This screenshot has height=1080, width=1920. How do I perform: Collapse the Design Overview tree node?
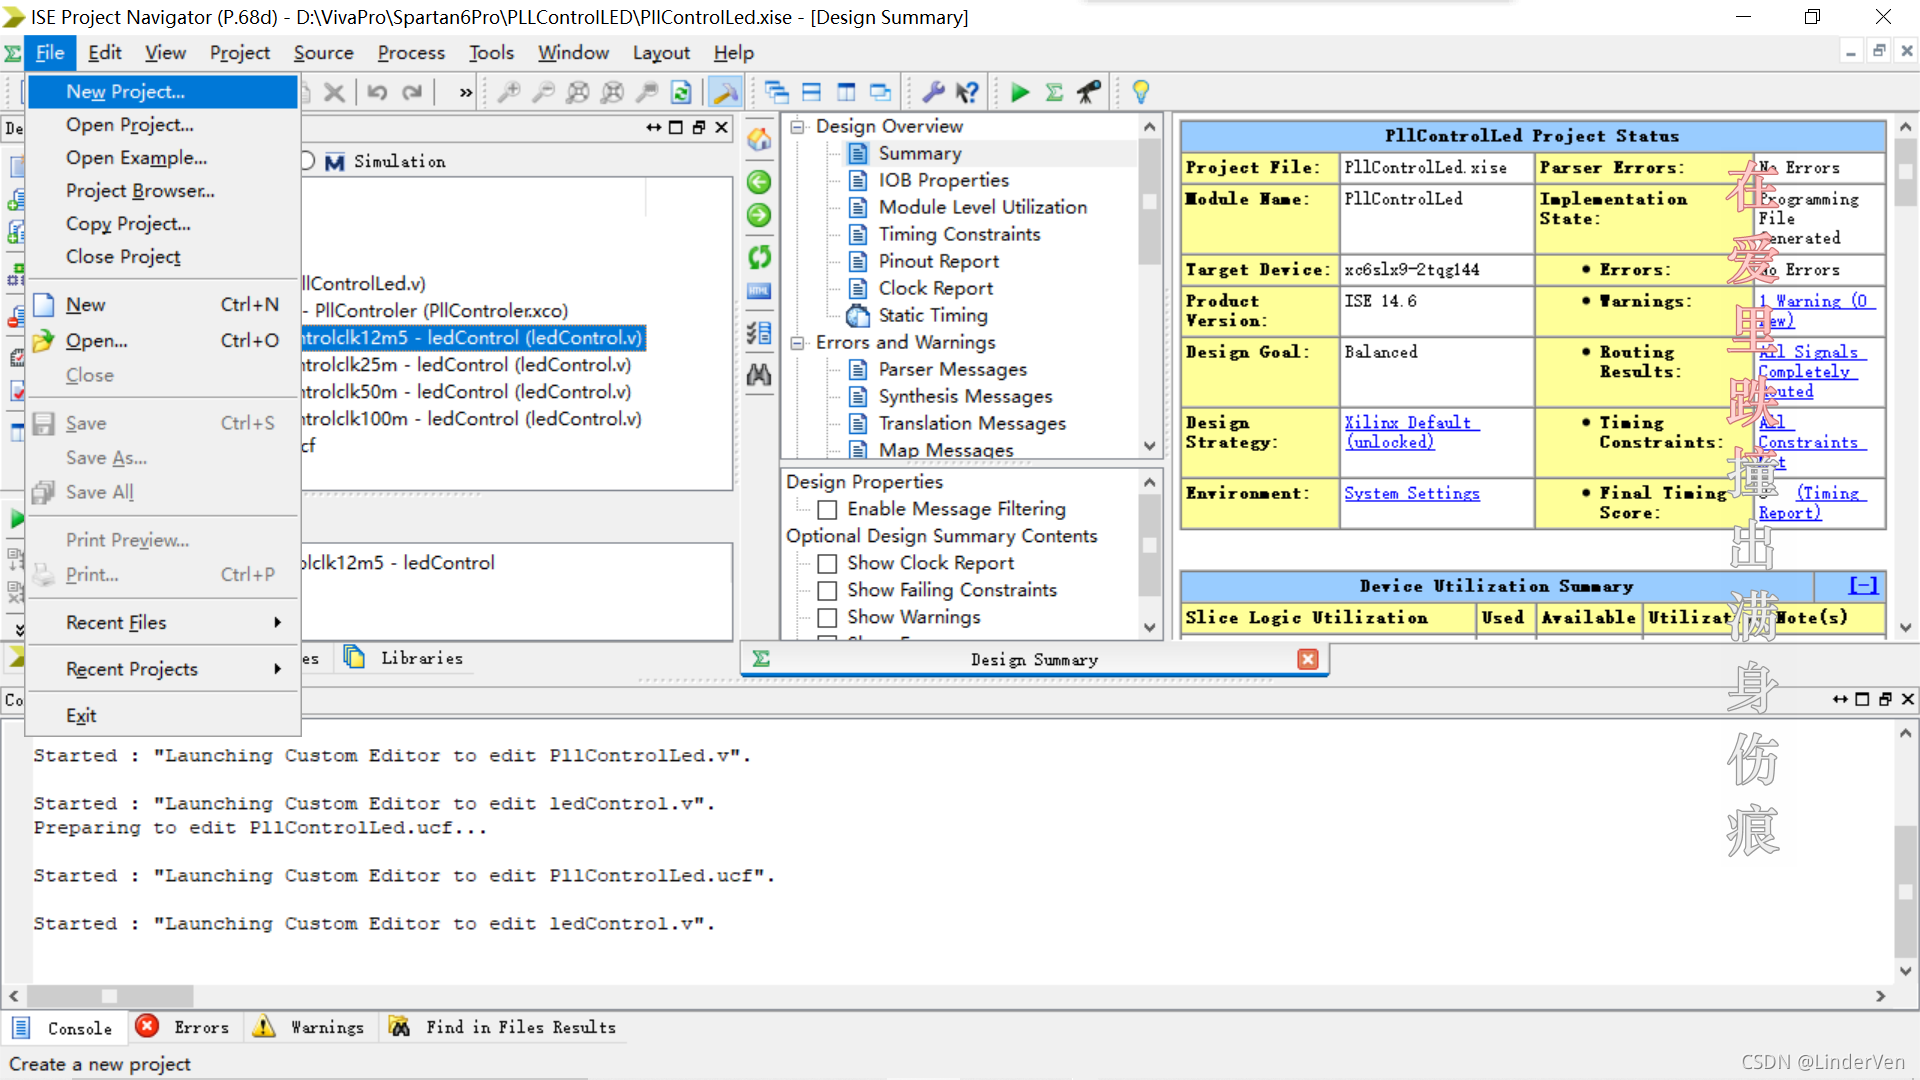click(798, 127)
